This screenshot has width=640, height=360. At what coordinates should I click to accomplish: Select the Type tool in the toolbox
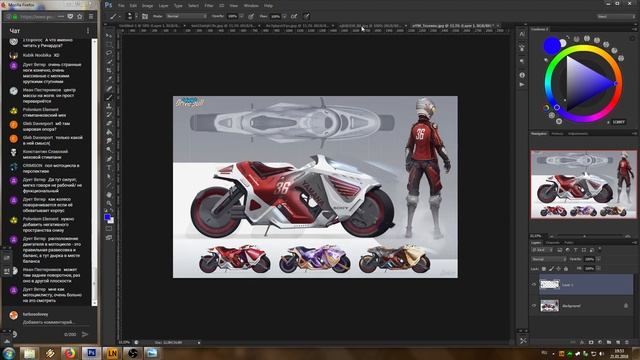[x=109, y=168]
